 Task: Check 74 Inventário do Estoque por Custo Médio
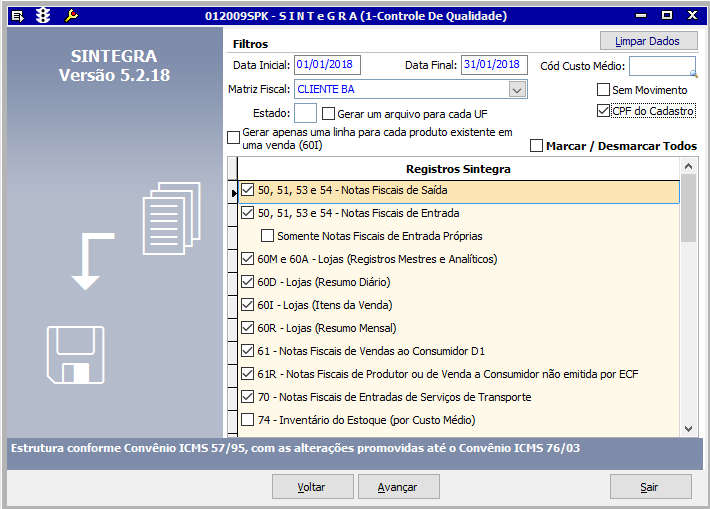(247, 420)
